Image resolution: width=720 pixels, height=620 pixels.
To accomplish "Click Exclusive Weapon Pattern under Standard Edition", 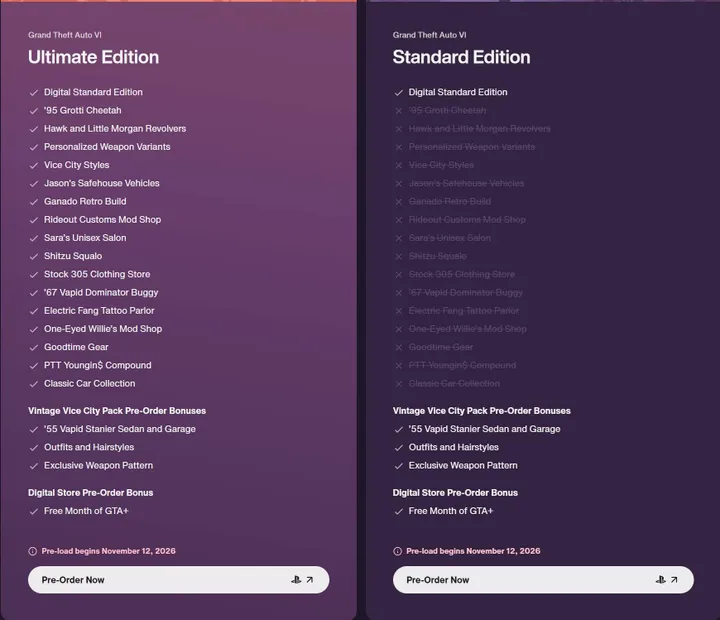I will (463, 466).
